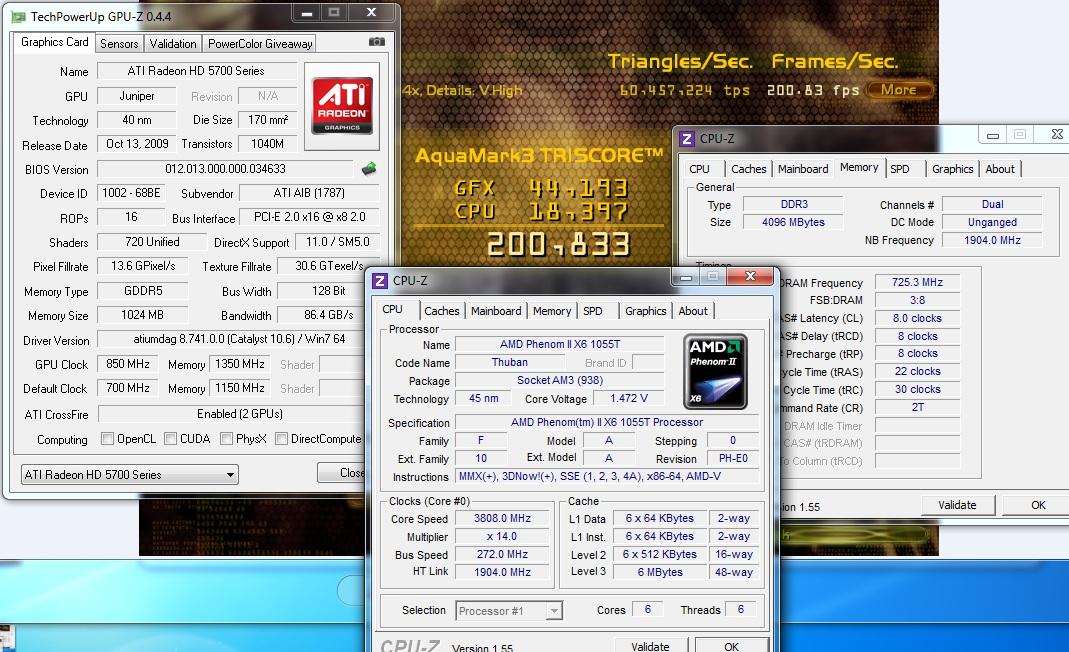Click the Level 3 cache value 6 MBytes
Image resolution: width=1069 pixels, height=652 pixels.
660,572
